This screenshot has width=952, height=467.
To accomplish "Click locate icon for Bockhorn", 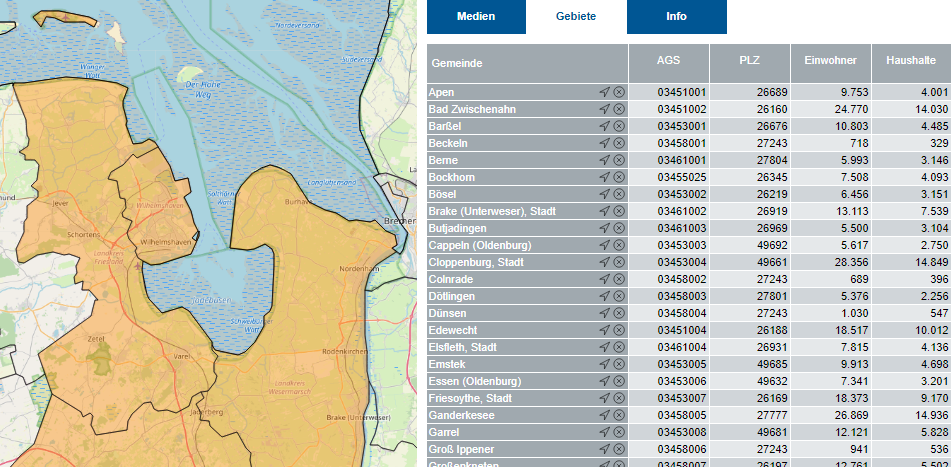I will (604, 177).
